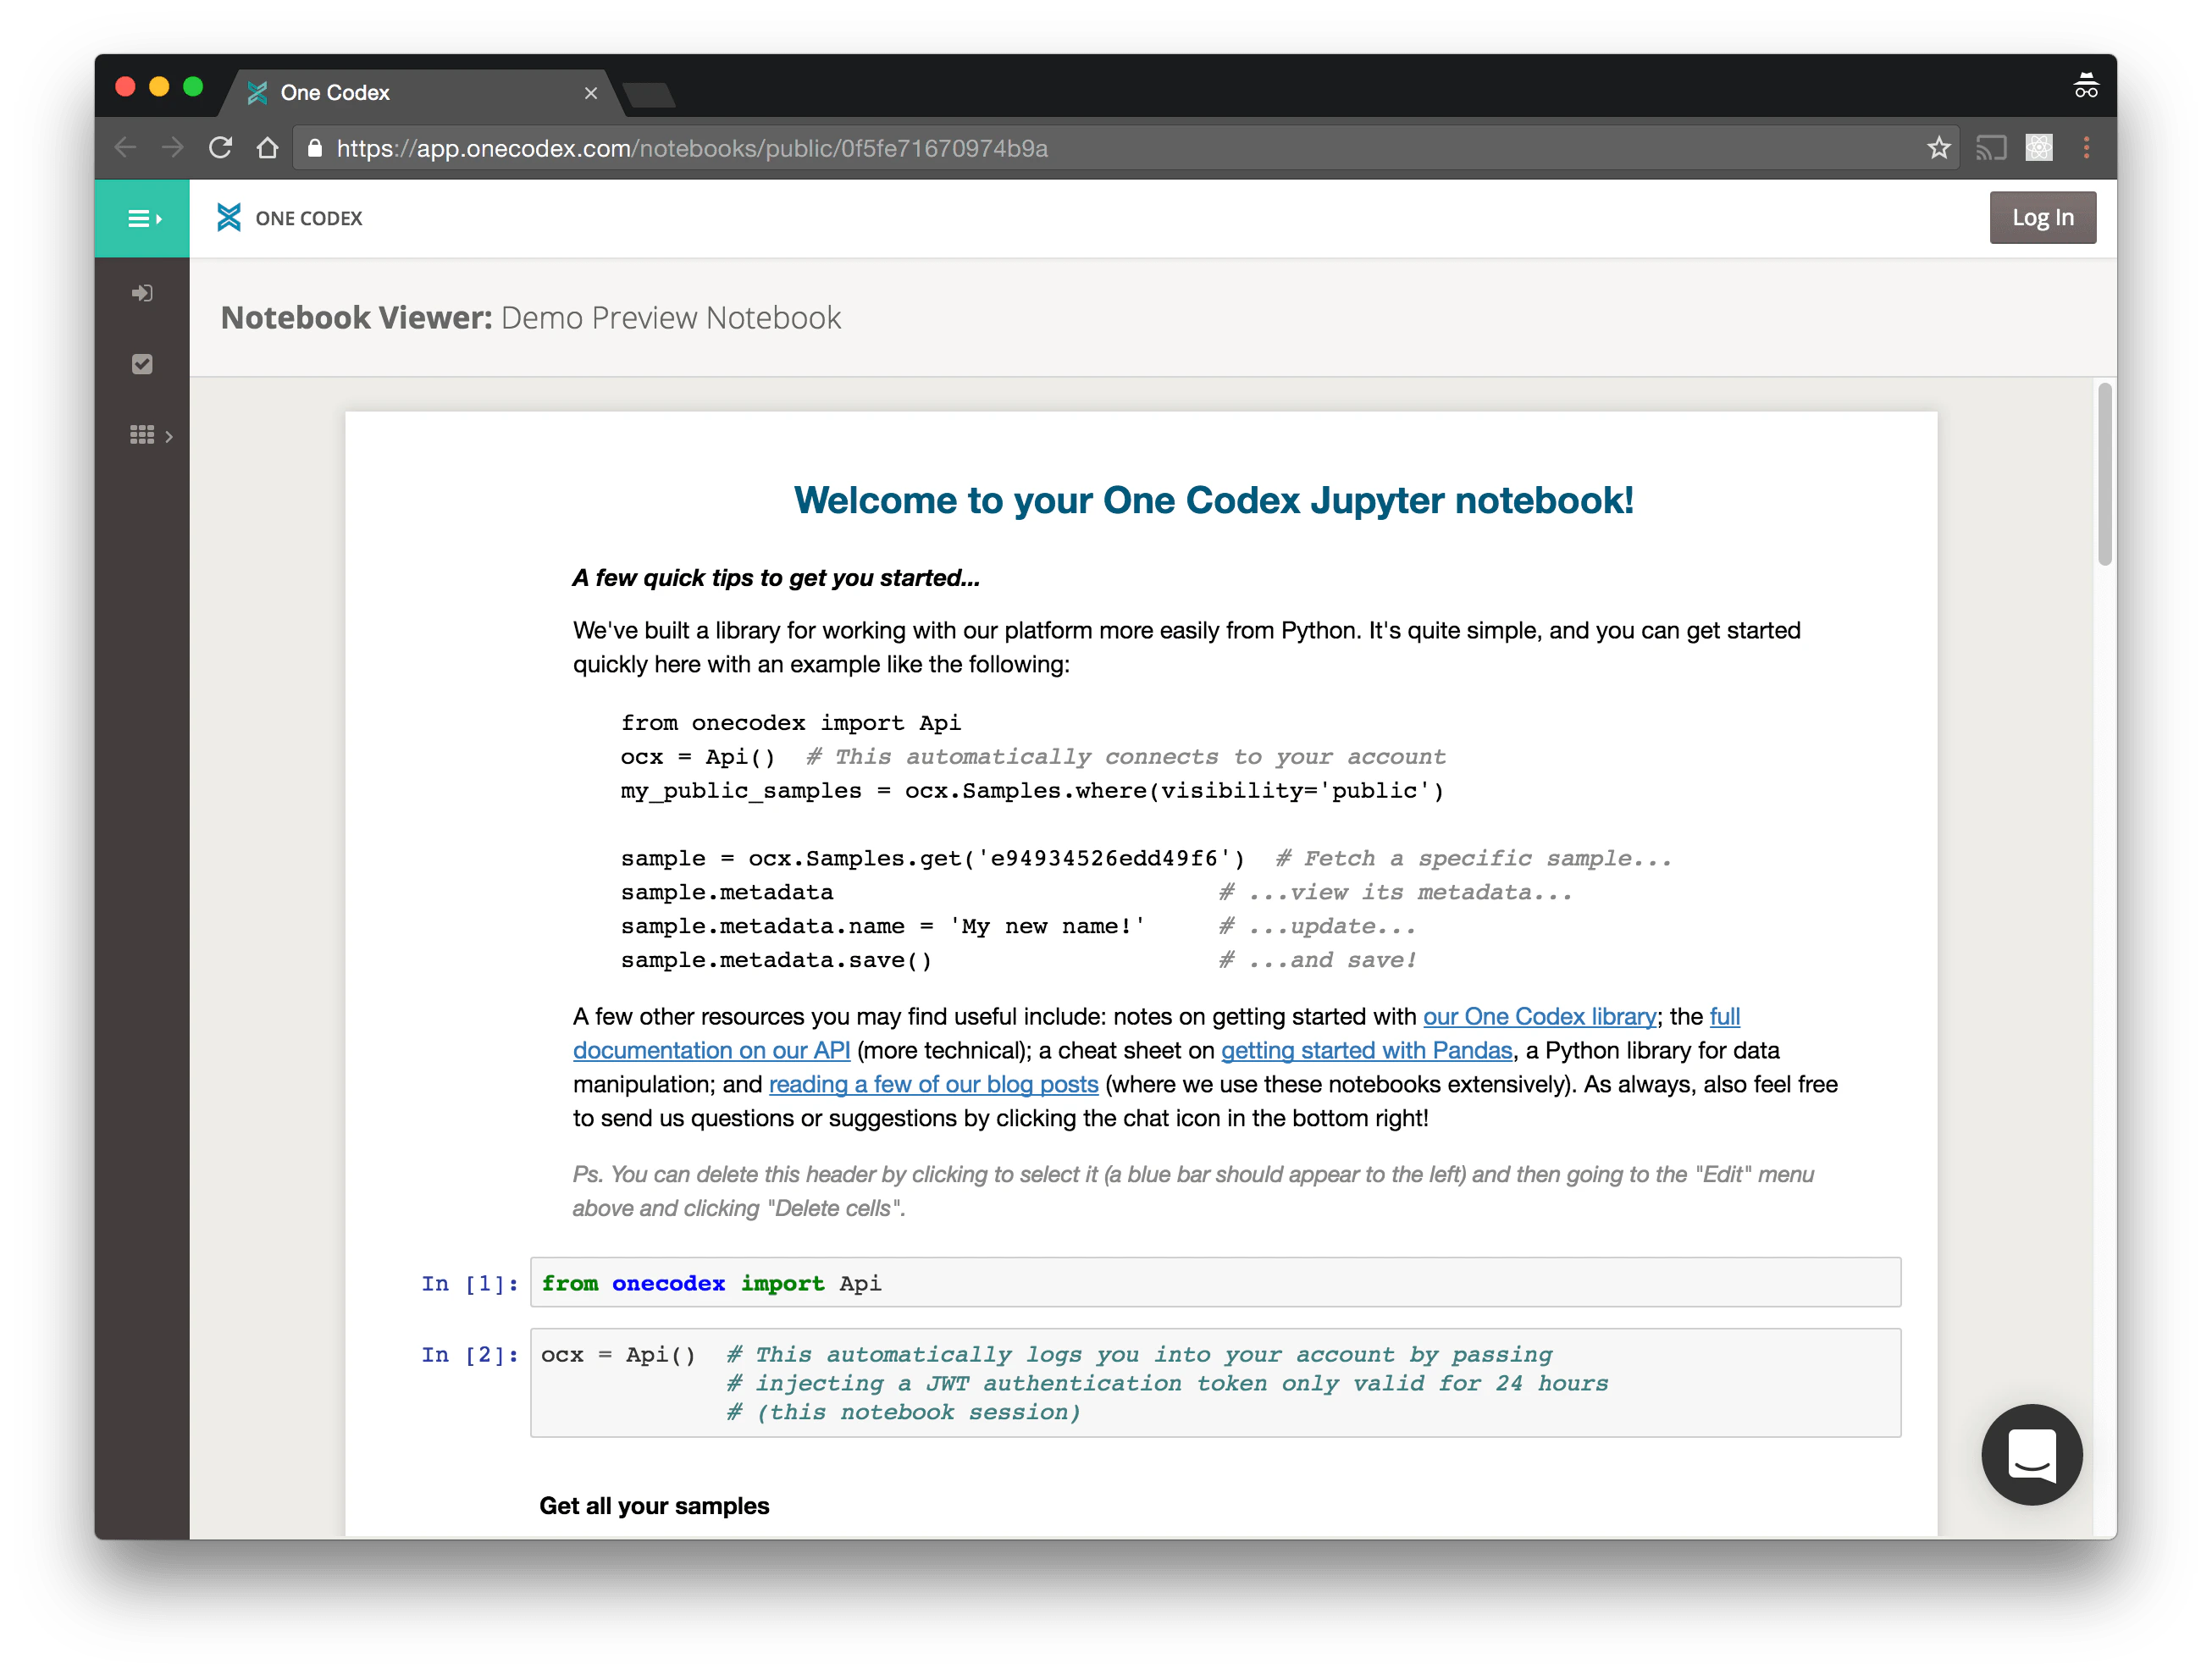Select the One Codex browser tab
2212x1675 pixels.
pyautogui.click(x=421, y=93)
